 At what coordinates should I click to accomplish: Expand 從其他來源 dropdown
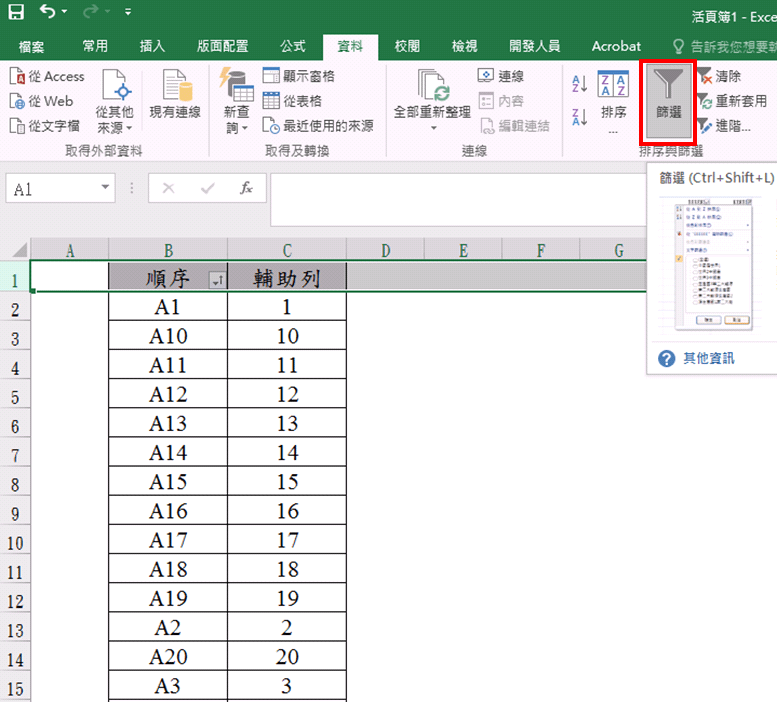(x=115, y=120)
